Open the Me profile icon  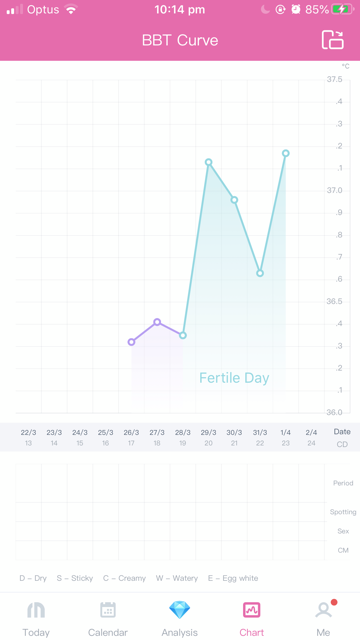(324, 610)
